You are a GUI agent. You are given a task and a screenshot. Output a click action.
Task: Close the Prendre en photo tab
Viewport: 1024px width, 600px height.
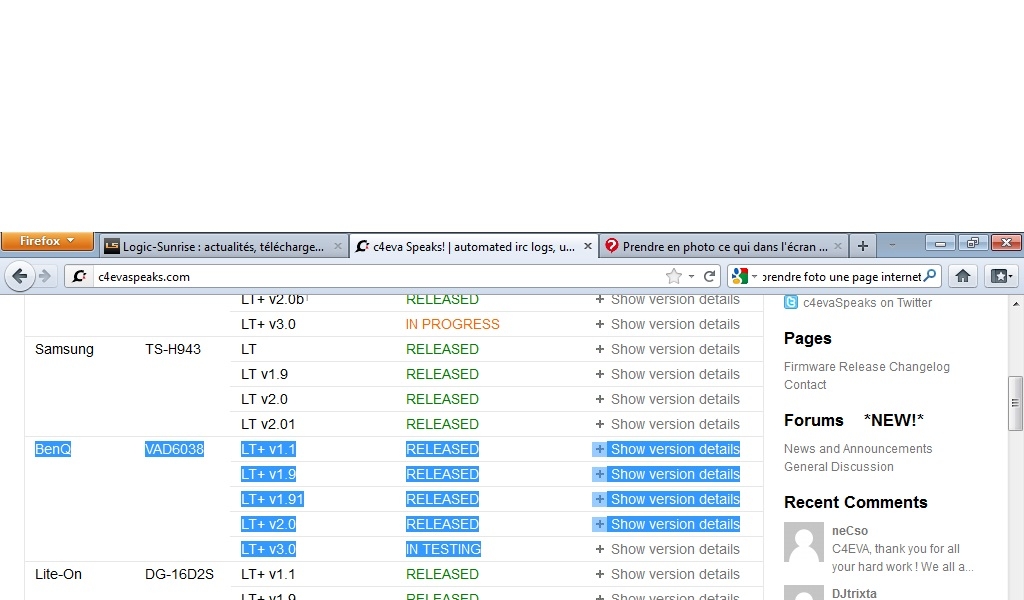tap(838, 246)
